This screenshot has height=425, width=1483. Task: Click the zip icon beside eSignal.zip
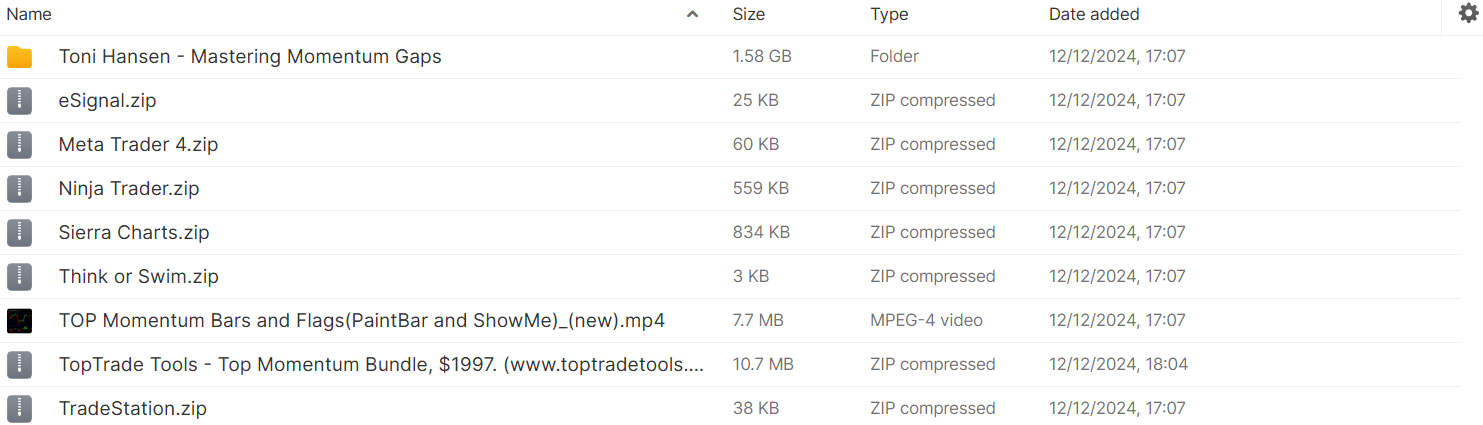coord(19,101)
